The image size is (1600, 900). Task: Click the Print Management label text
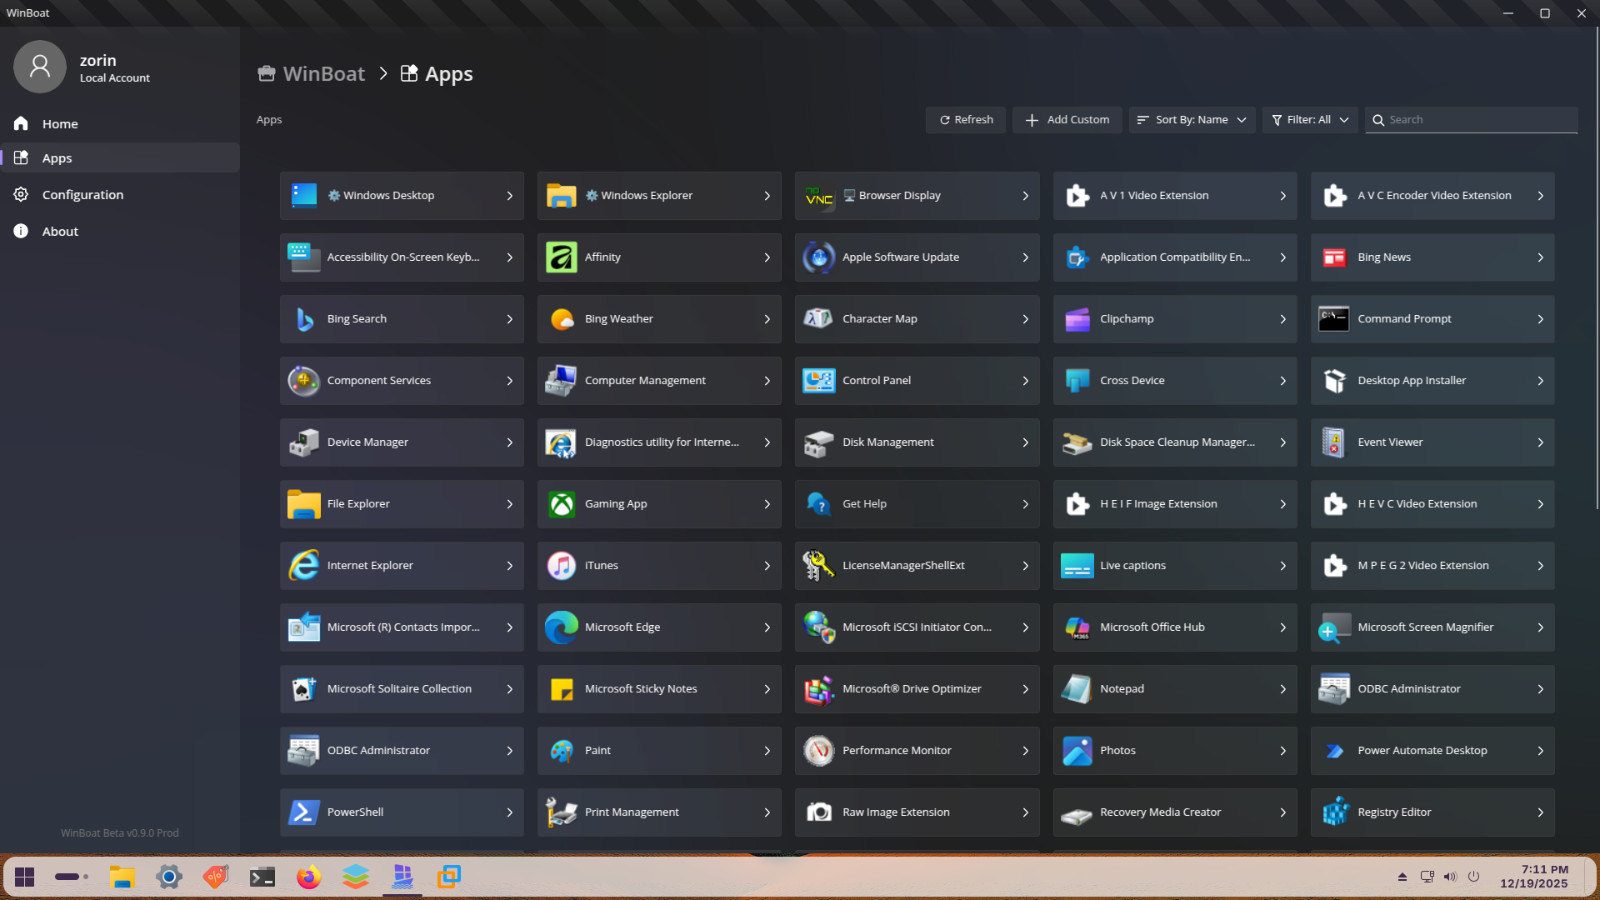(632, 812)
